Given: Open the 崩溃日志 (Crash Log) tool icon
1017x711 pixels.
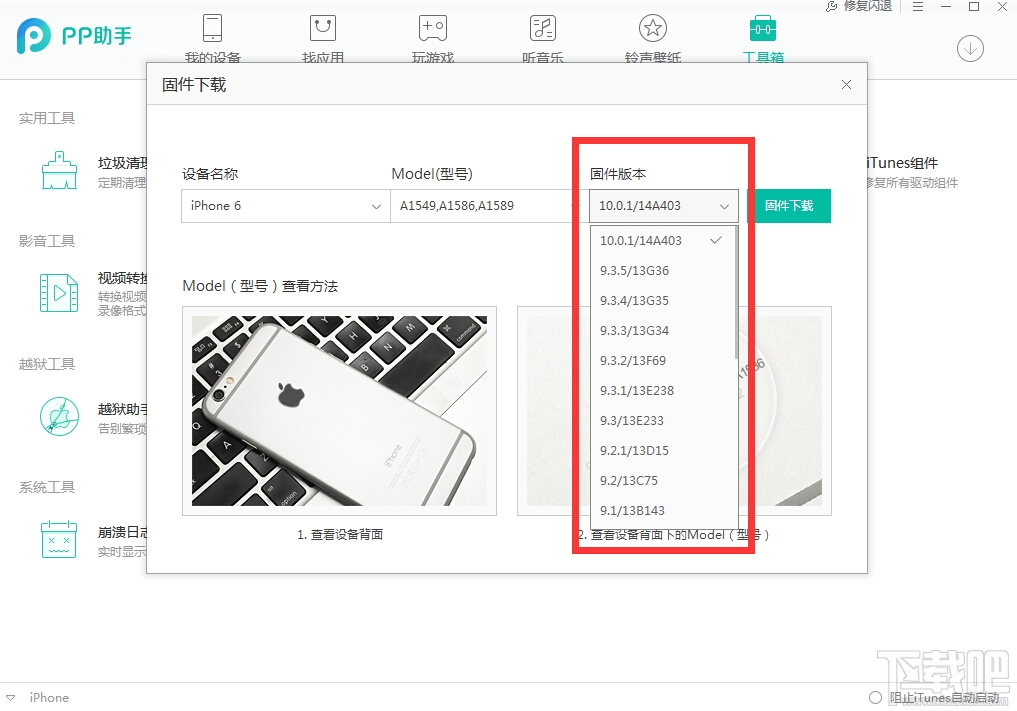Looking at the screenshot, I should (58, 540).
